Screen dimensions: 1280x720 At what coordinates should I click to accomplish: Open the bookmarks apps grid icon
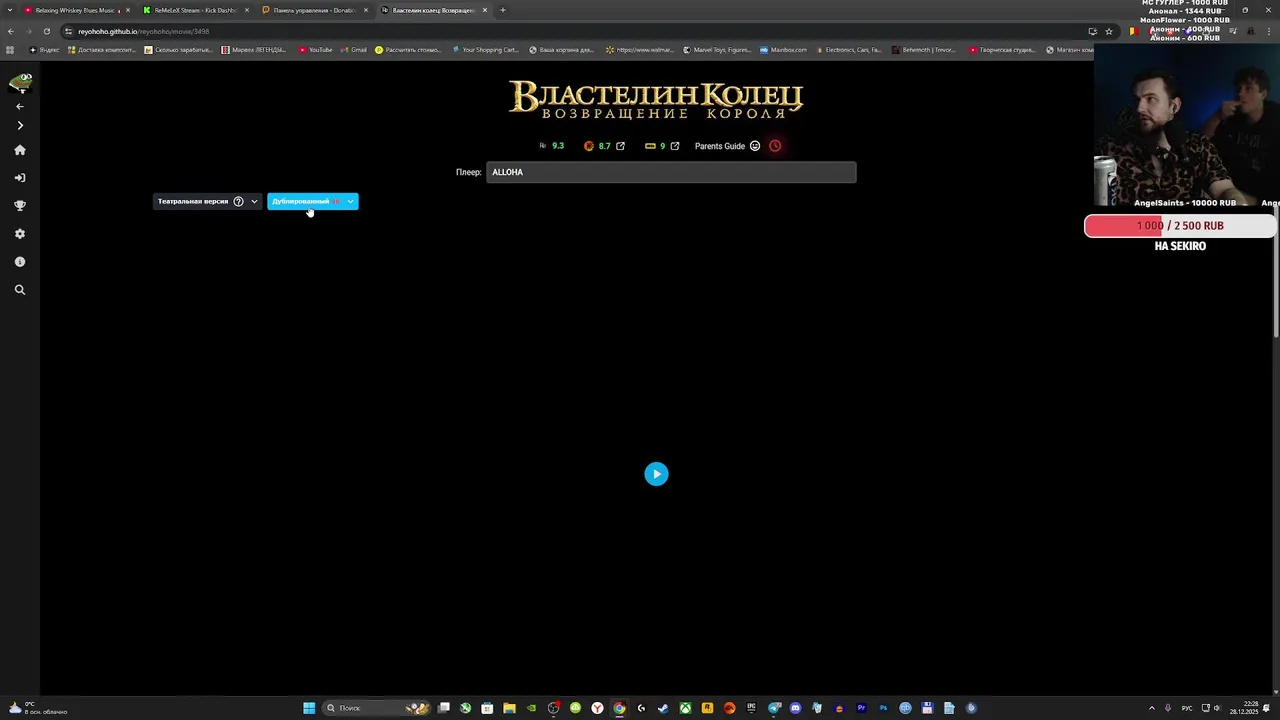point(10,50)
